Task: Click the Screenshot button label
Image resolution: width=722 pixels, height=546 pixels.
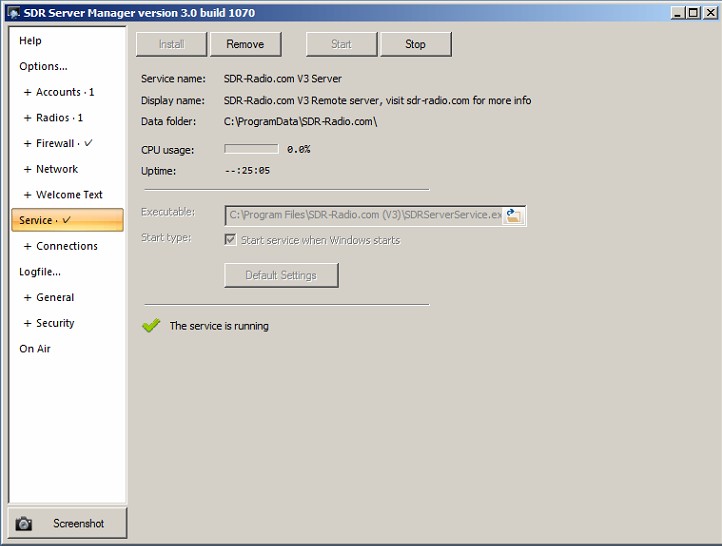Action: 79,523
